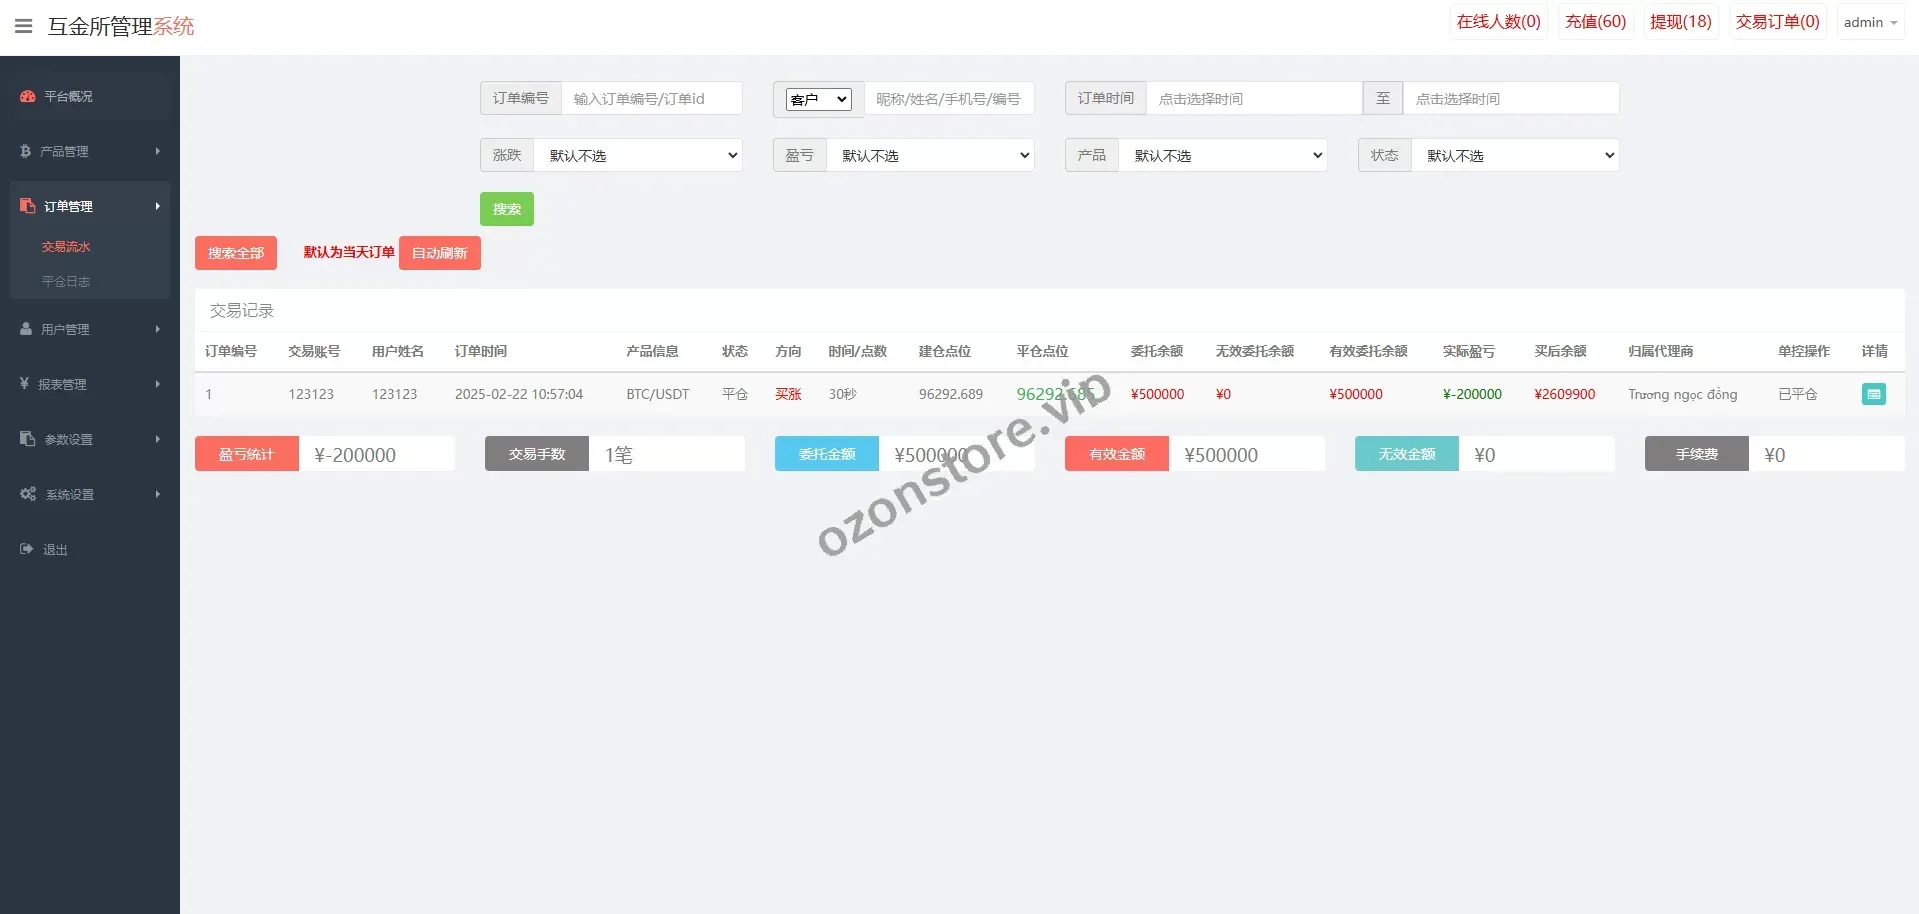Click the 退出 logout icon
The width and height of the screenshot is (1919, 914).
coord(26,549)
